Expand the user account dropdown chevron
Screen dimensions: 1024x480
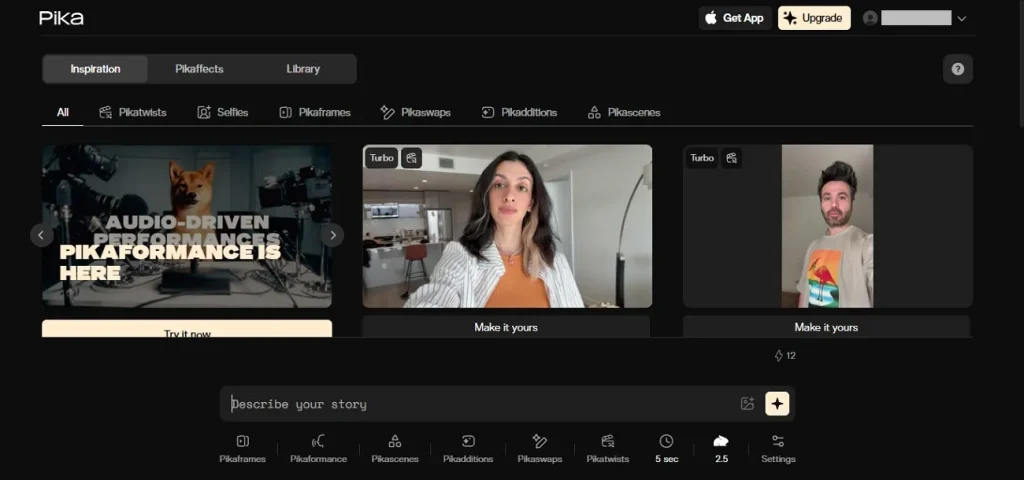click(x=962, y=18)
